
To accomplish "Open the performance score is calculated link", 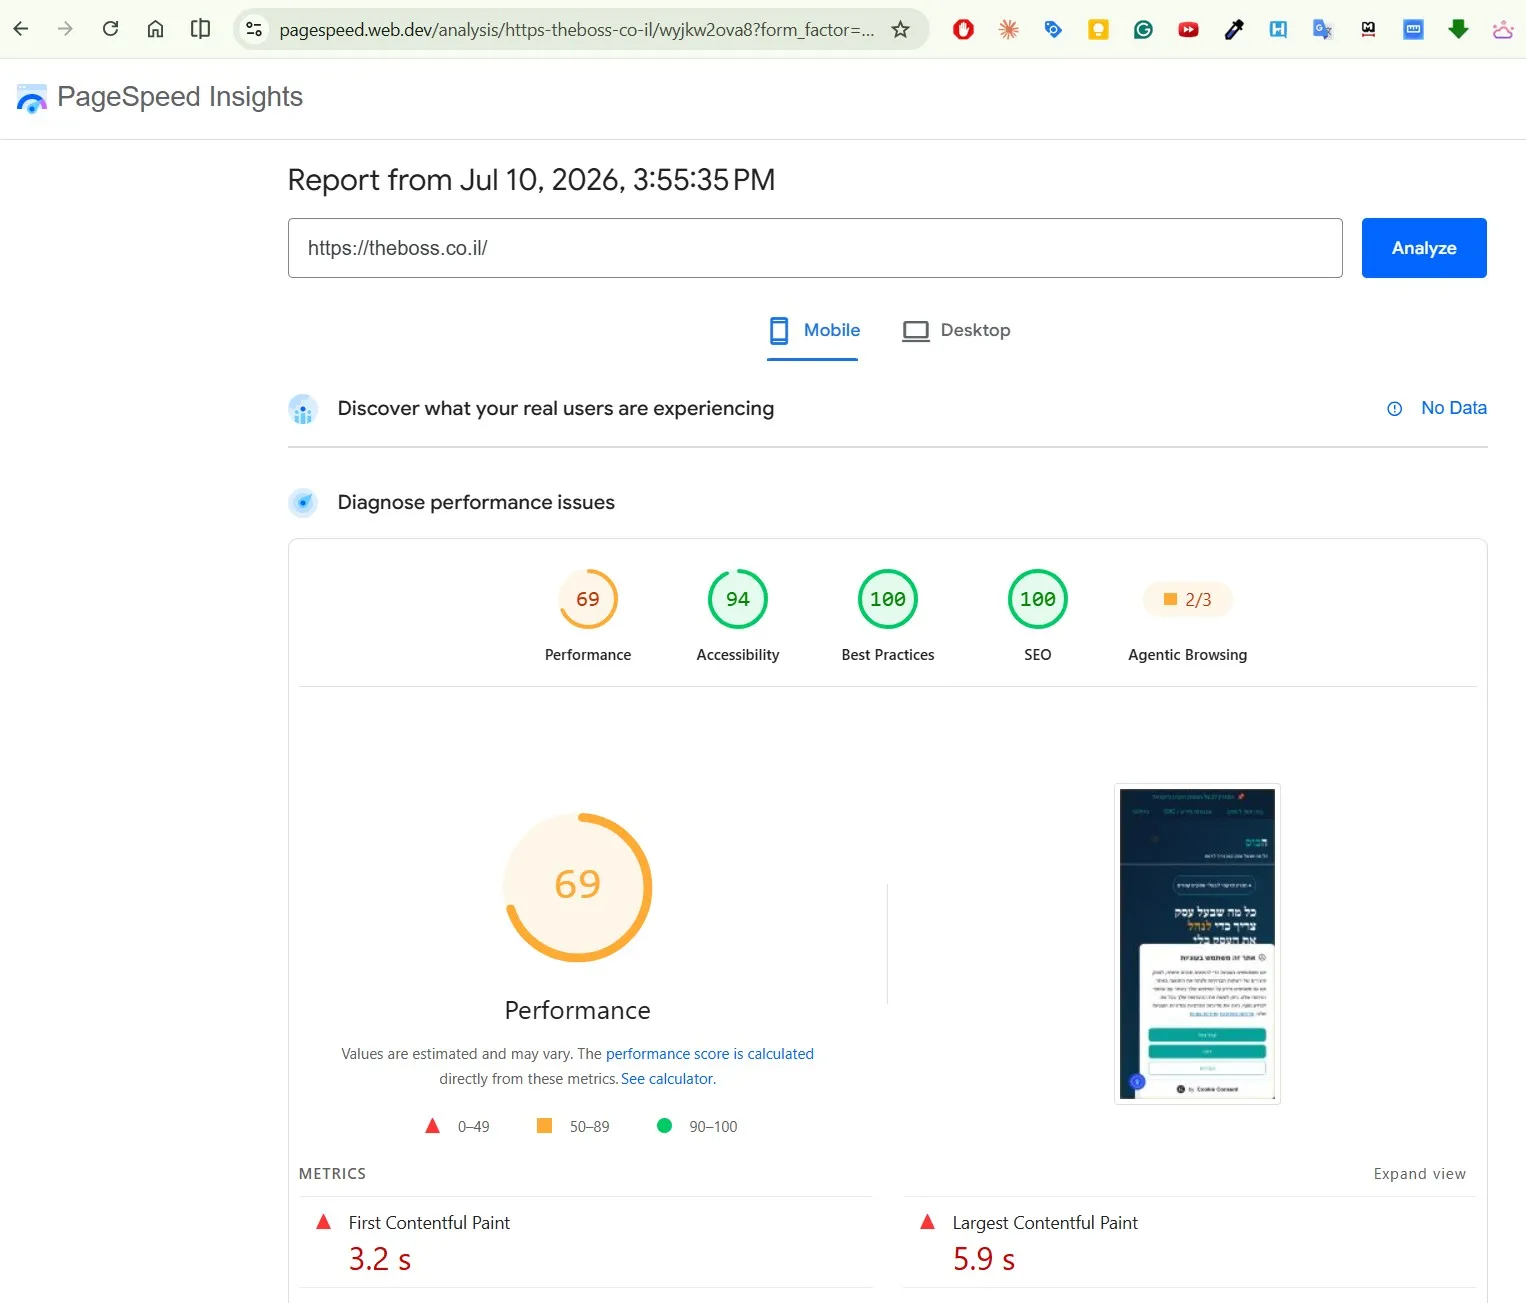I will click(x=710, y=1054).
